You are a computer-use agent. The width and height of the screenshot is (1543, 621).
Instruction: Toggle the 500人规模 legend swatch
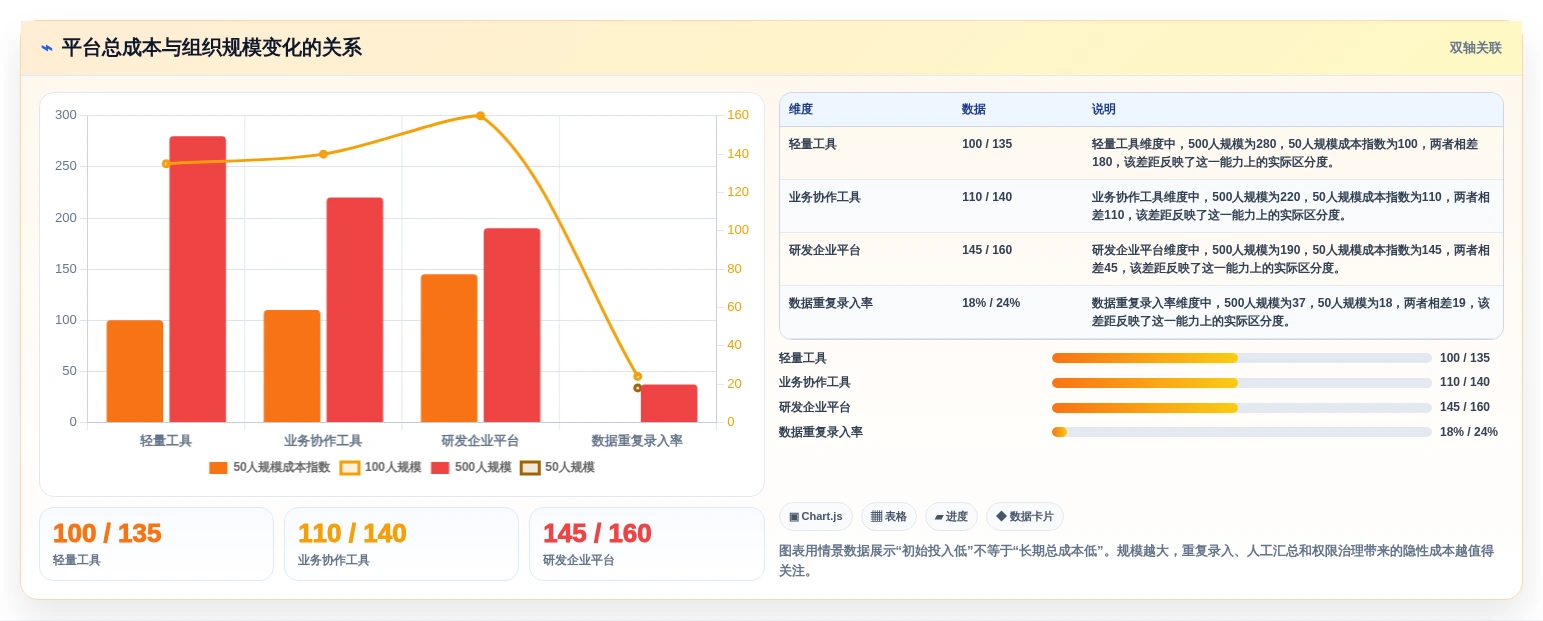click(440, 468)
